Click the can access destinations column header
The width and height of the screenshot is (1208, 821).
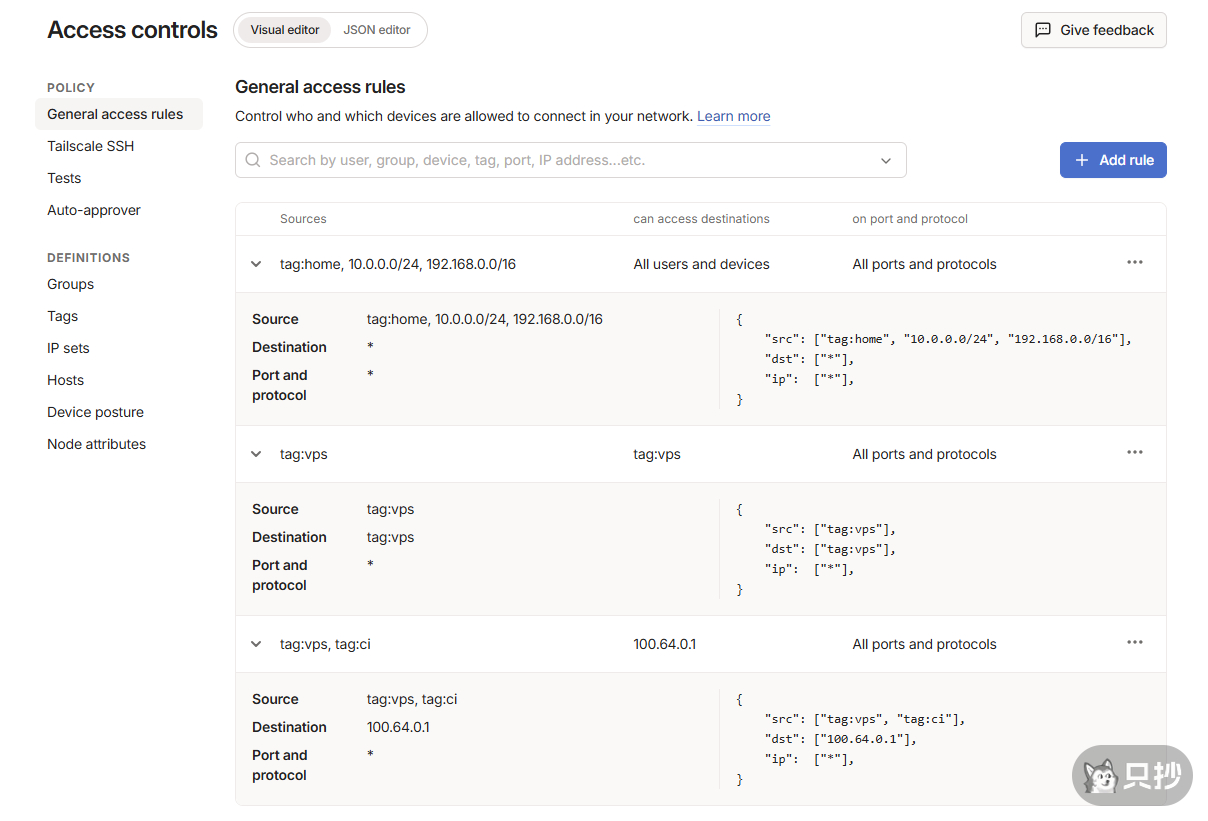point(701,219)
